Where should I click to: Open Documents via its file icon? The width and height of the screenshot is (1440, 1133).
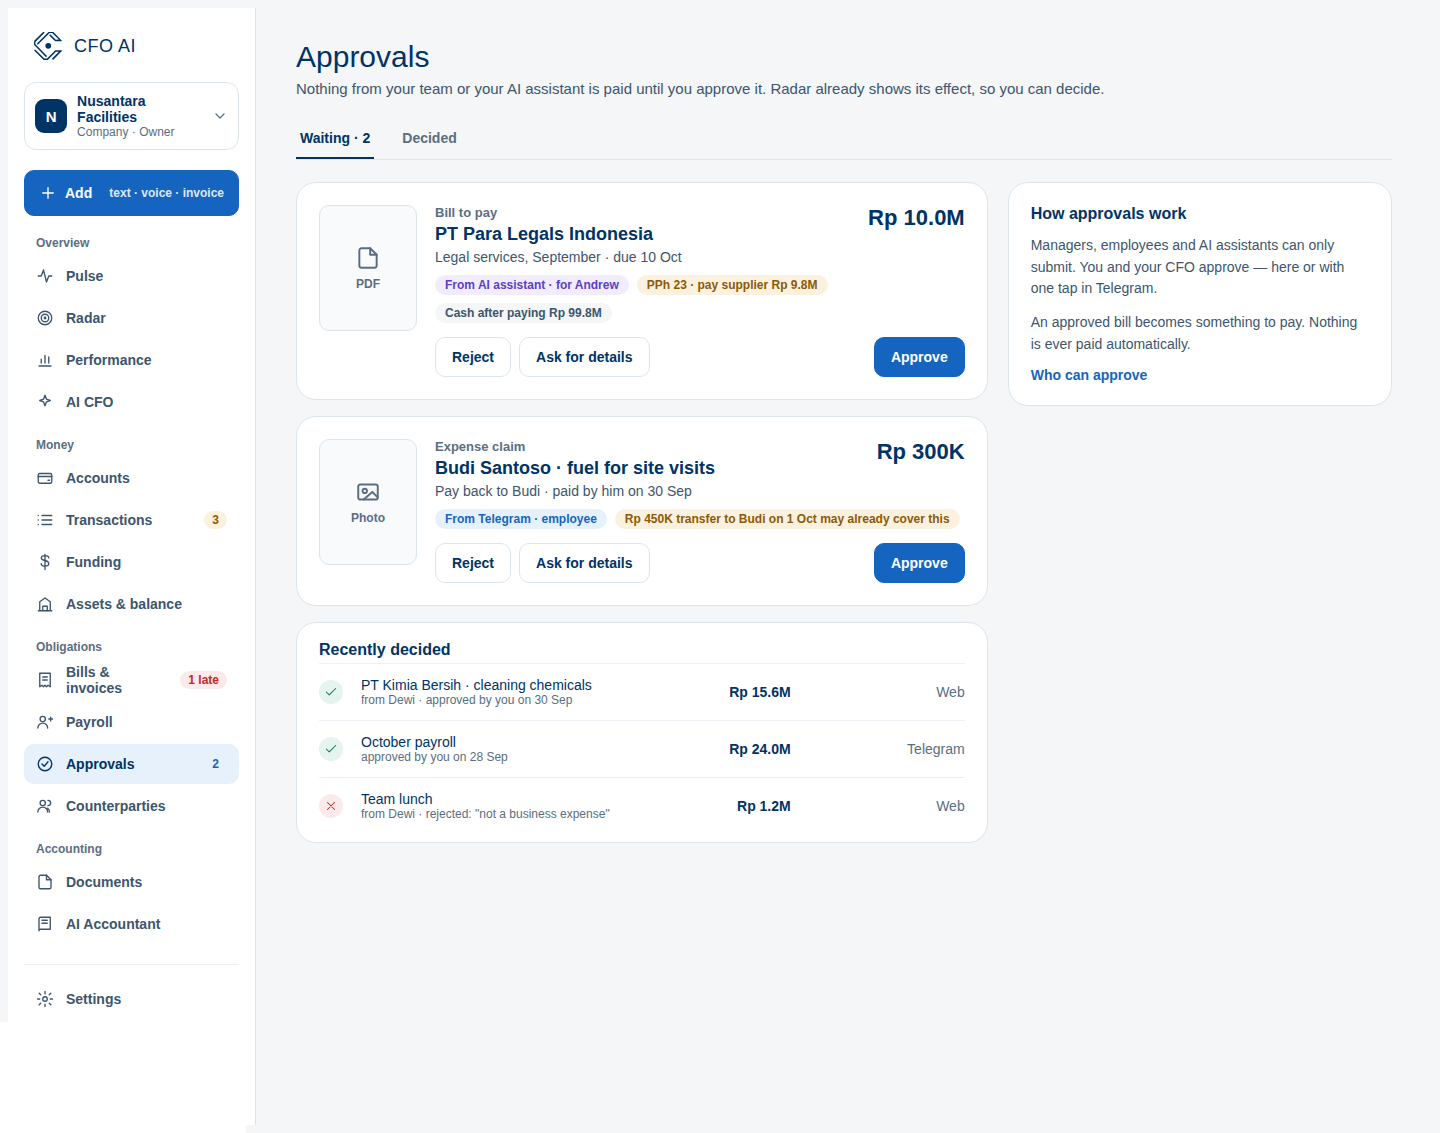[x=45, y=882]
